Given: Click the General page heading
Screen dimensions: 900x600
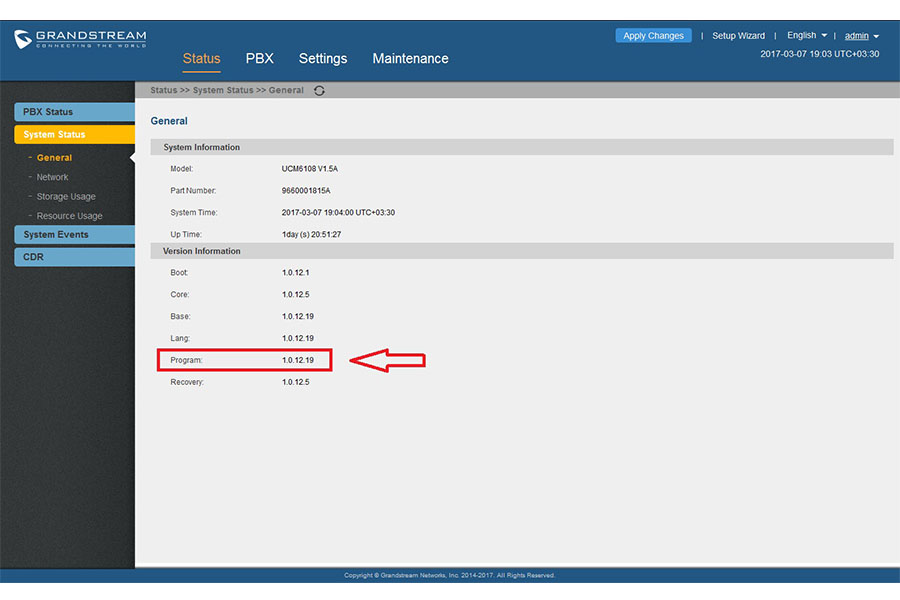Looking at the screenshot, I should tap(169, 121).
